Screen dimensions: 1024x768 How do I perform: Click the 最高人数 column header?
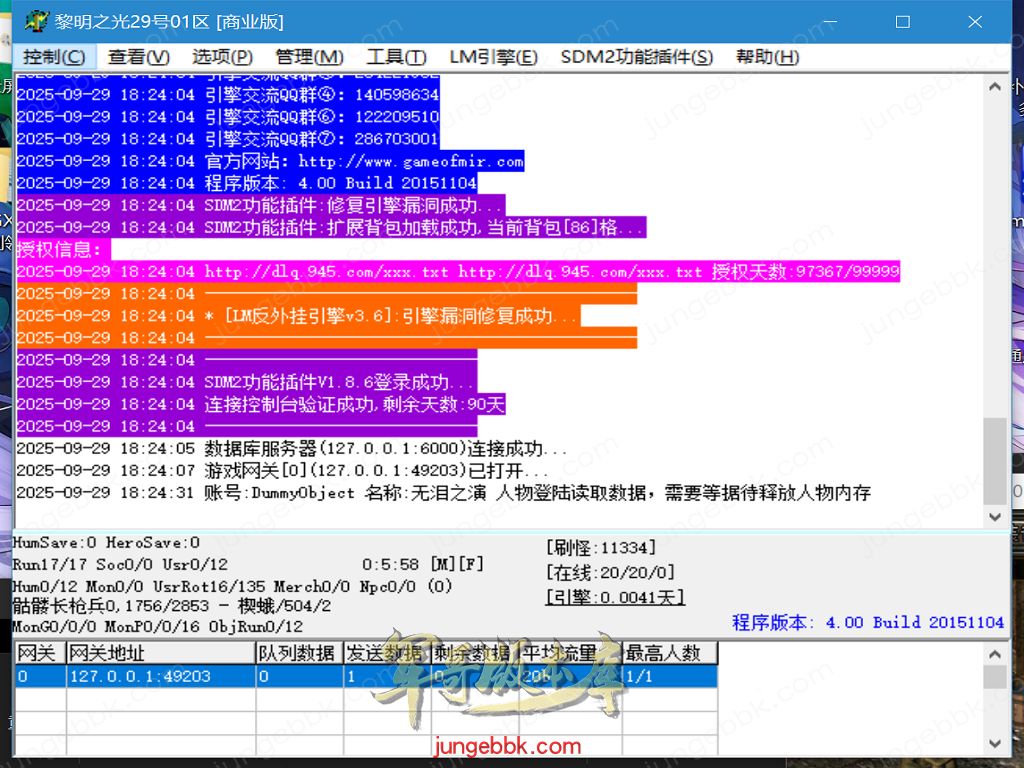pyautogui.click(x=669, y=654)
